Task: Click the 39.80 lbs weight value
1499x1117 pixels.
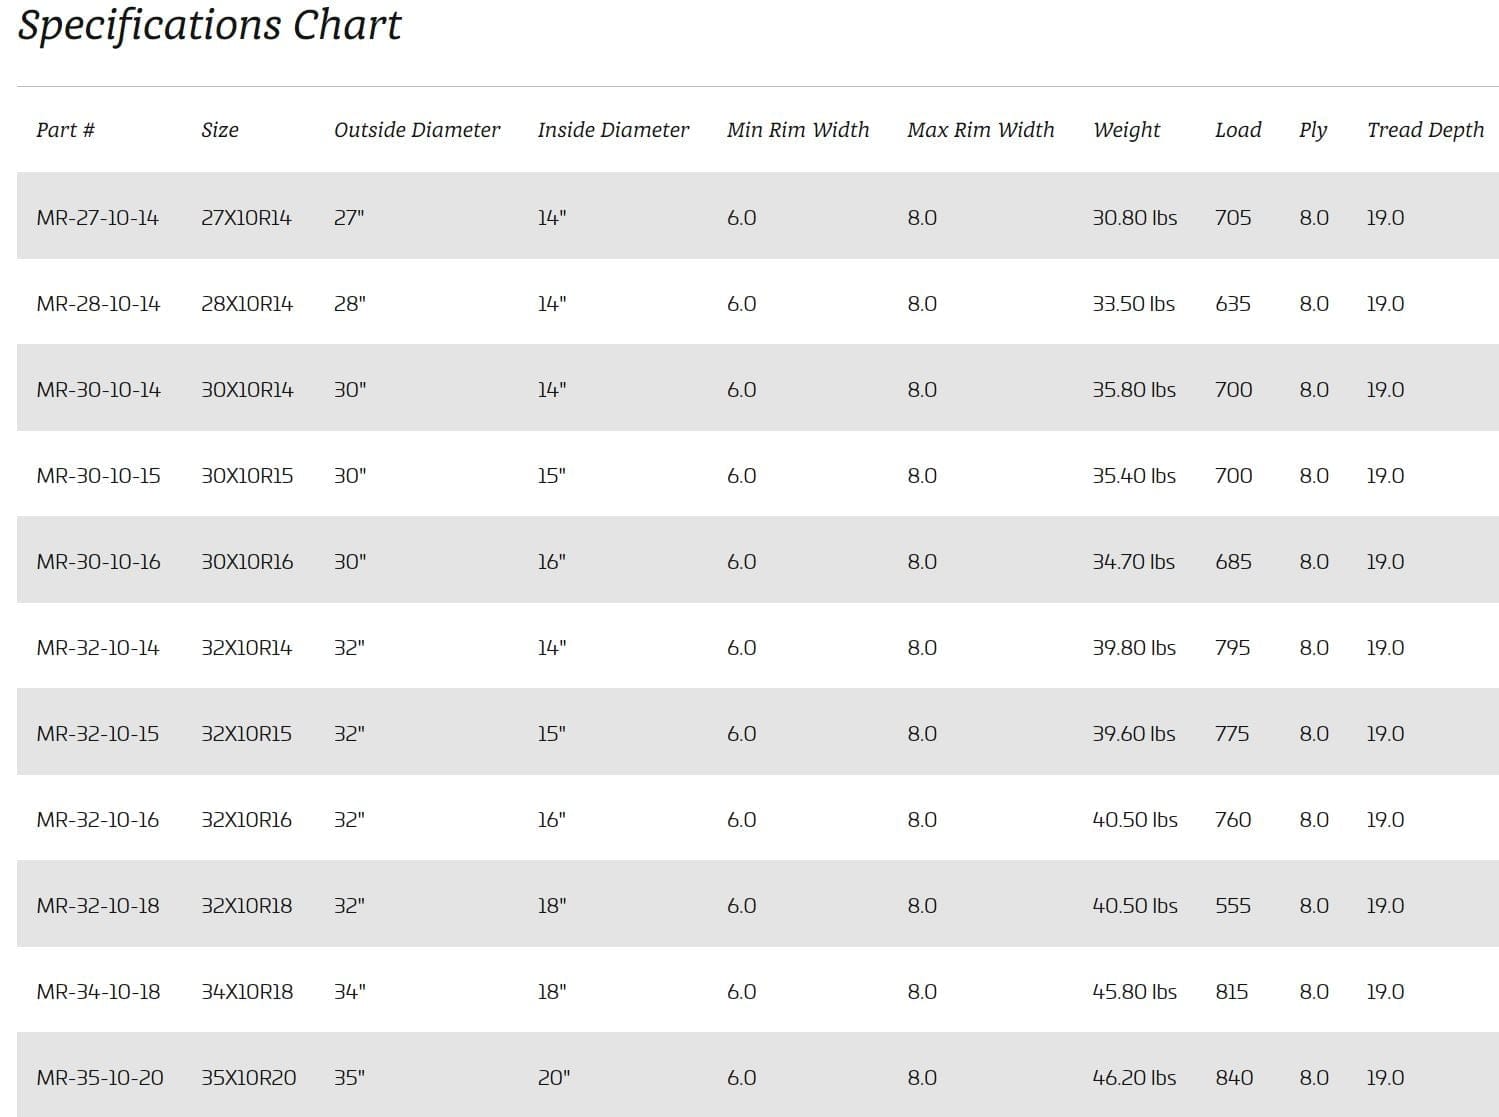Action: (x=1134, y=648)
